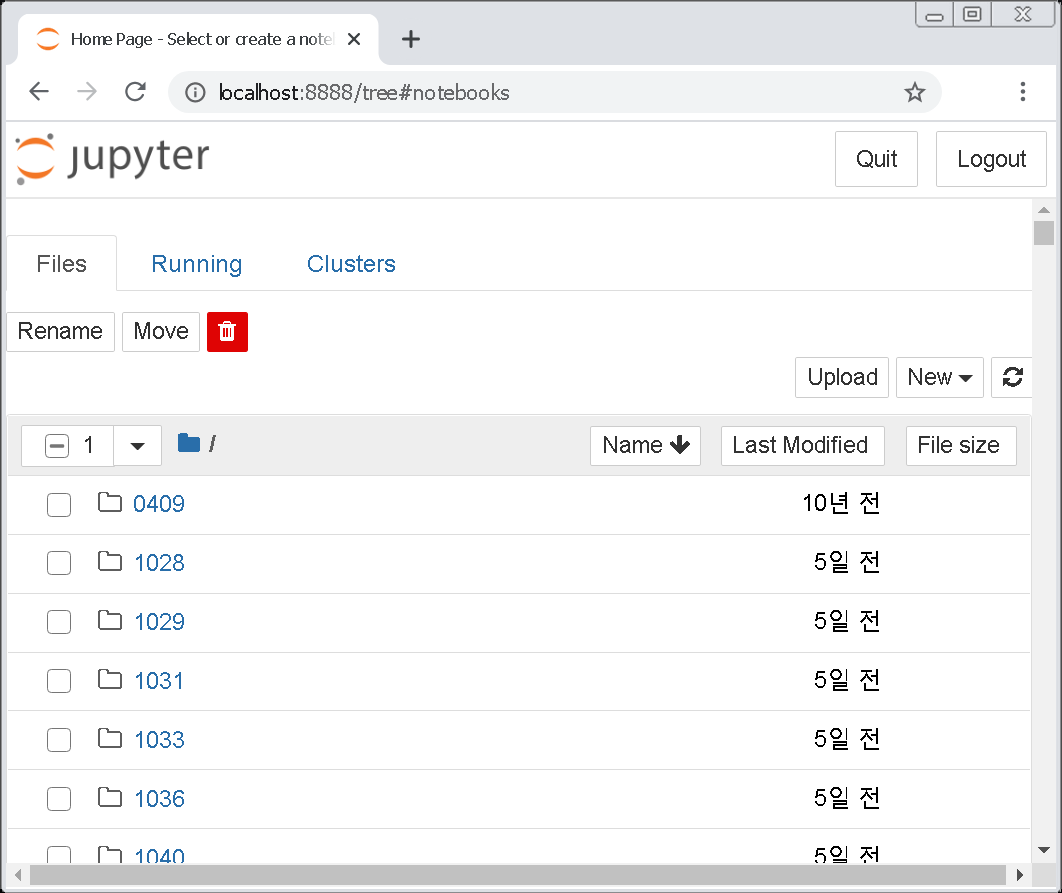The height and width of the screenshot is (893, 1062).
Task: Open the 1031 folder link
Action: pyautogui.click(x=158, y=681)
